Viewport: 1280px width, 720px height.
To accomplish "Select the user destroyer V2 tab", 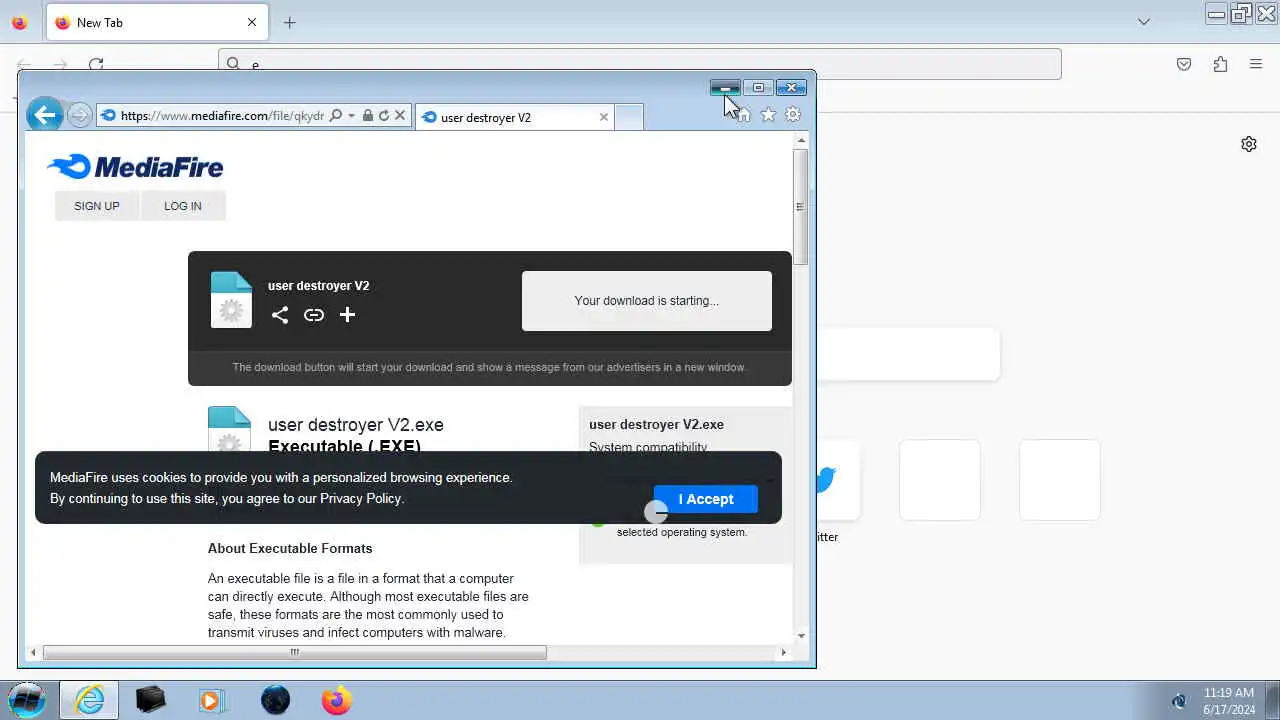I will pos(514,117).
